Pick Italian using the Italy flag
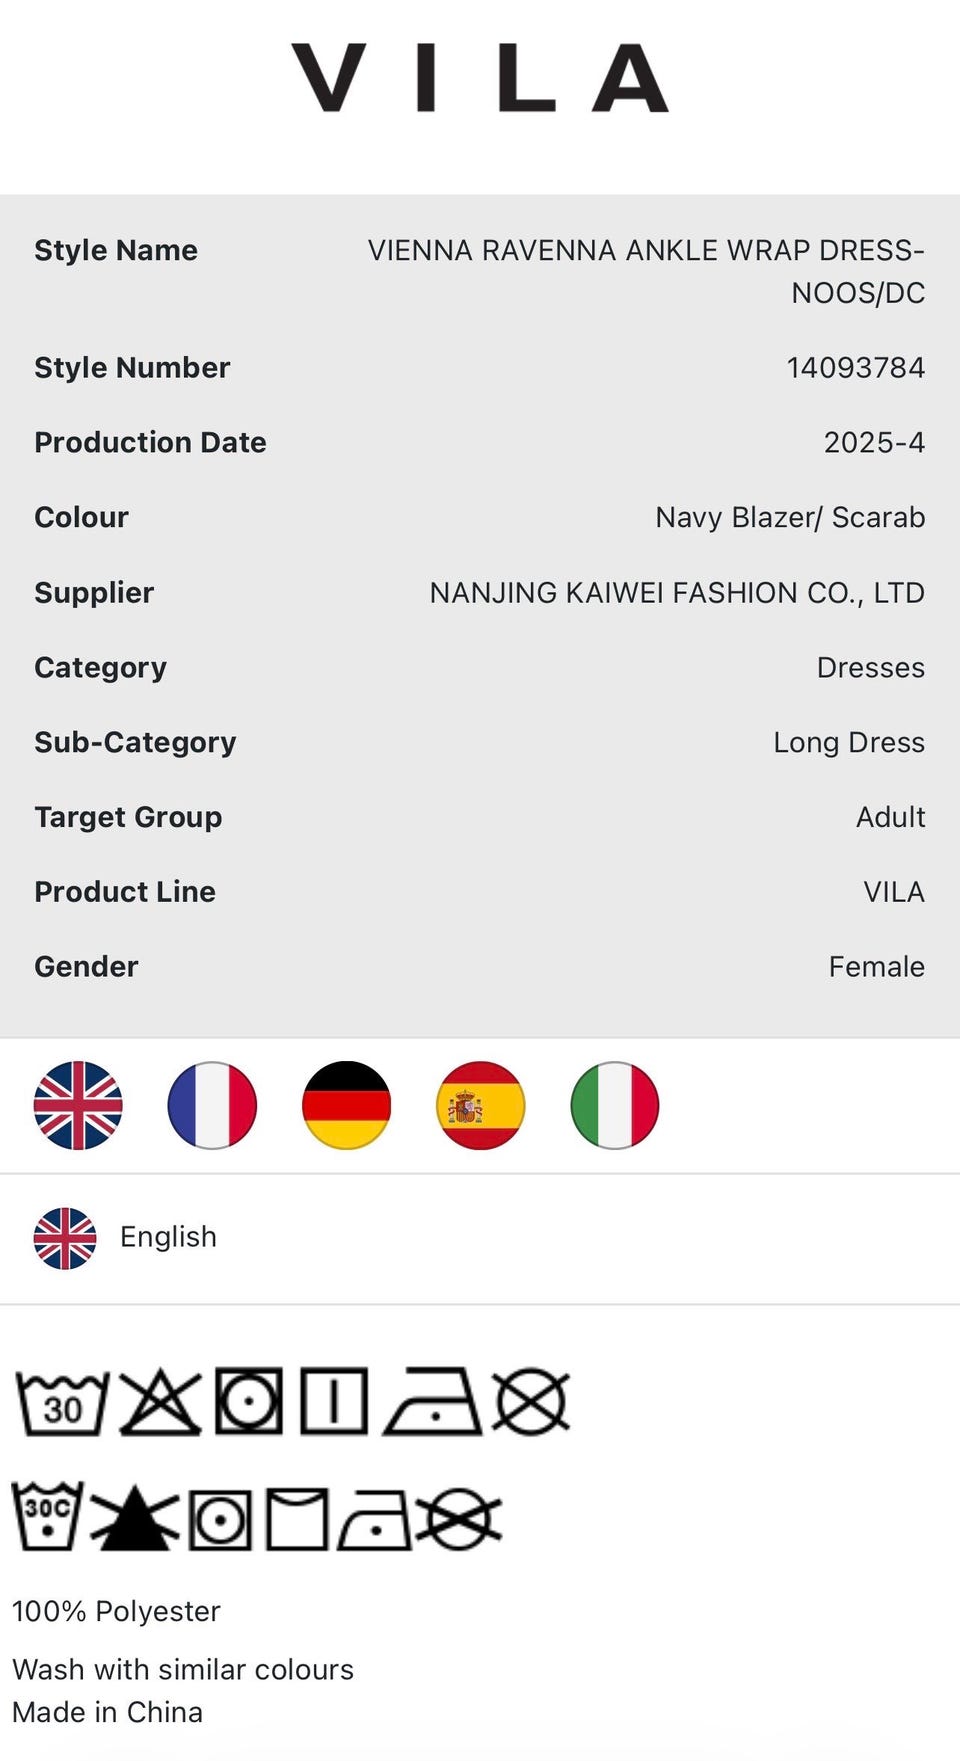The width and height of the screenshot is (960, 1761). tap(614, 1105)
